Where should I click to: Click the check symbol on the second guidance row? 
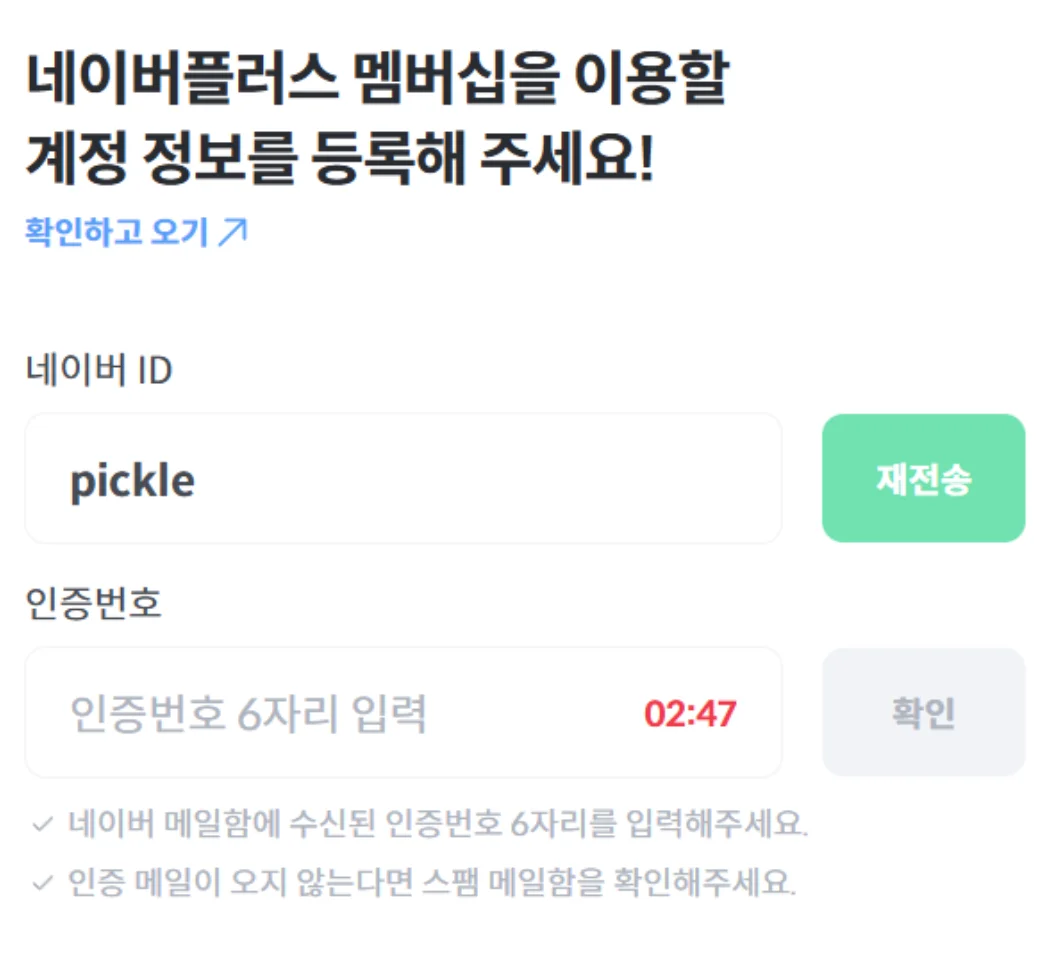point(40,876)
